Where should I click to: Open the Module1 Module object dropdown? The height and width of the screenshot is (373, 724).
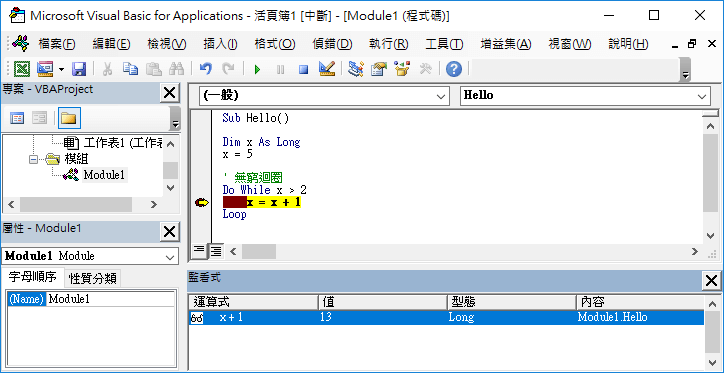[169, 257]
